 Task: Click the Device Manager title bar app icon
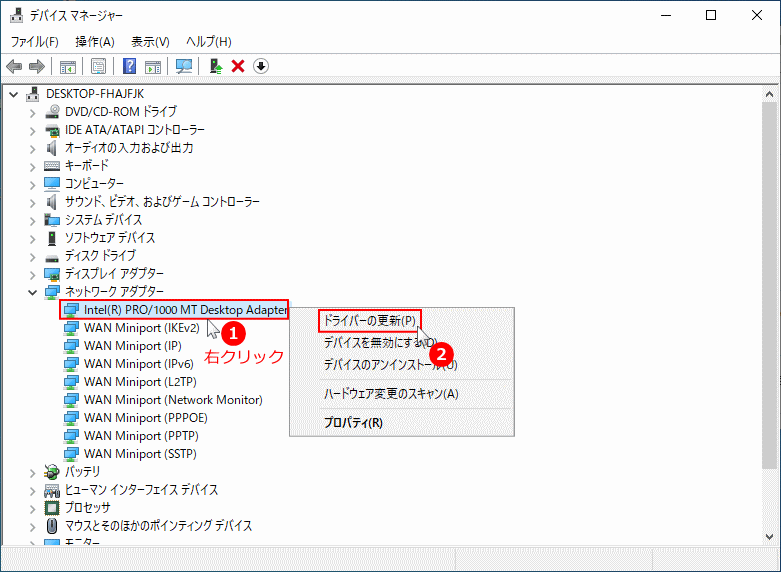click(x=16, y=15)
